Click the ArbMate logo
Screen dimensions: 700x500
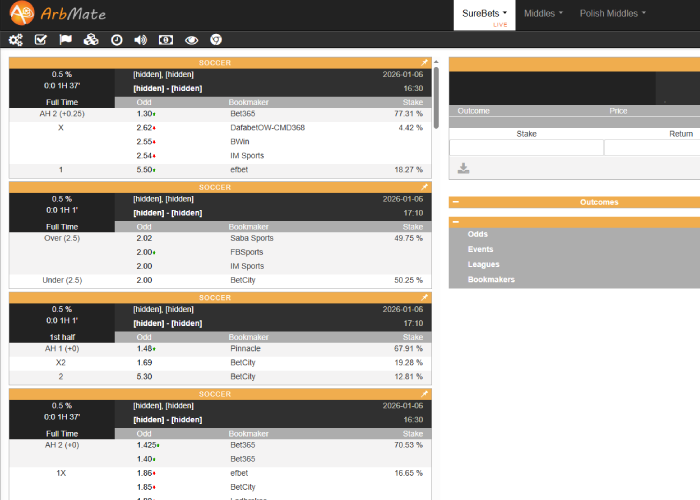click(x=58, y=13)
